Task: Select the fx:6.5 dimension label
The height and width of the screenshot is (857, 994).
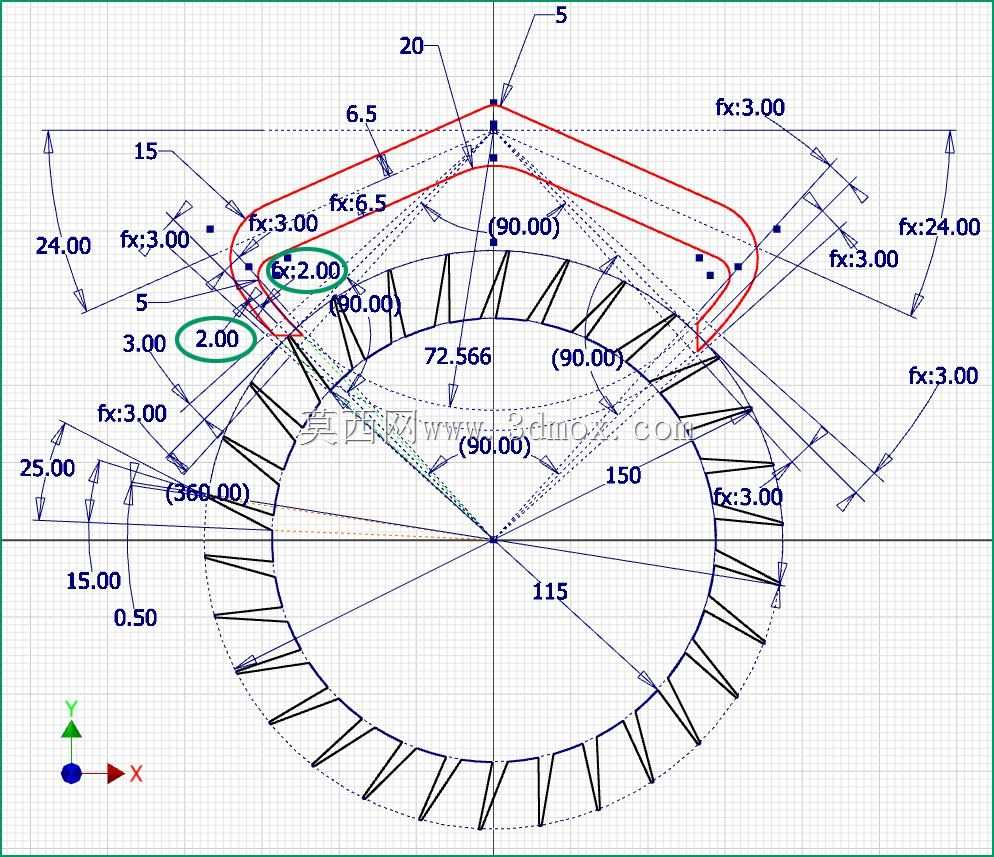Action: pos(358,203)
